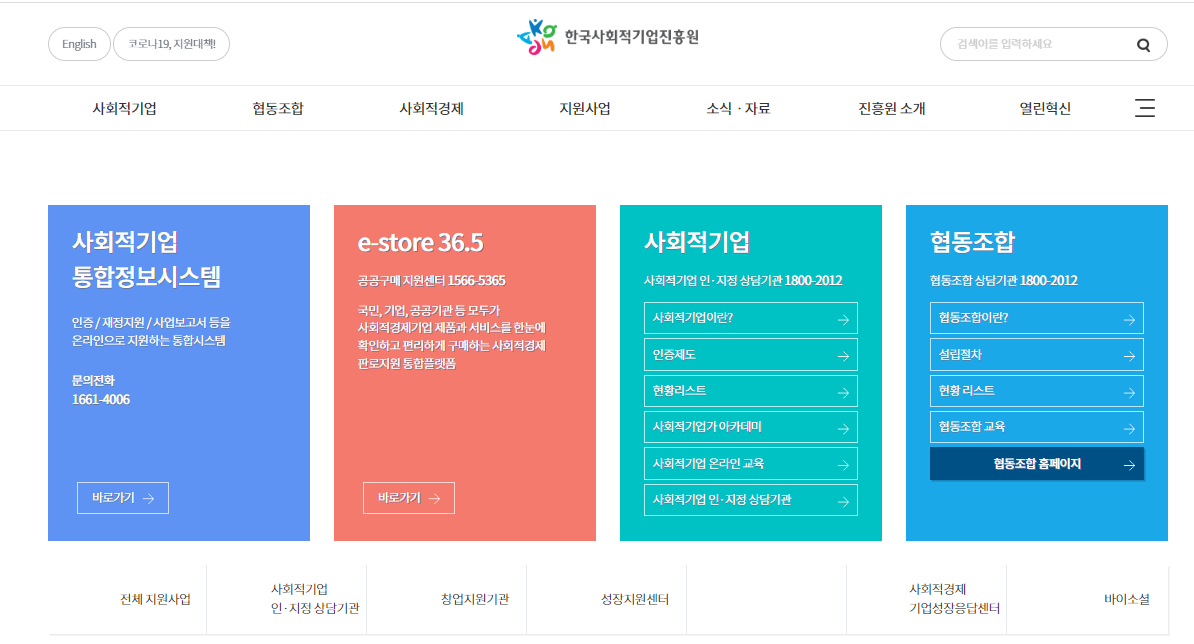Click the search magnifier icon

click(1143, 45)
